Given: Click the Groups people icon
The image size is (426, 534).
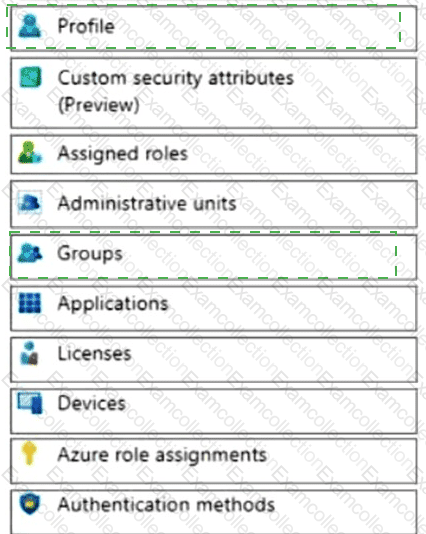Looking at the screenshot, I should point(30,253).
